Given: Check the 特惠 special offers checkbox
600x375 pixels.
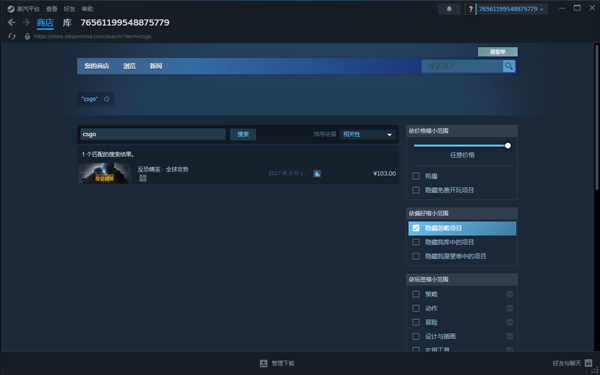Looking at the screenshot, I should 416,176.
